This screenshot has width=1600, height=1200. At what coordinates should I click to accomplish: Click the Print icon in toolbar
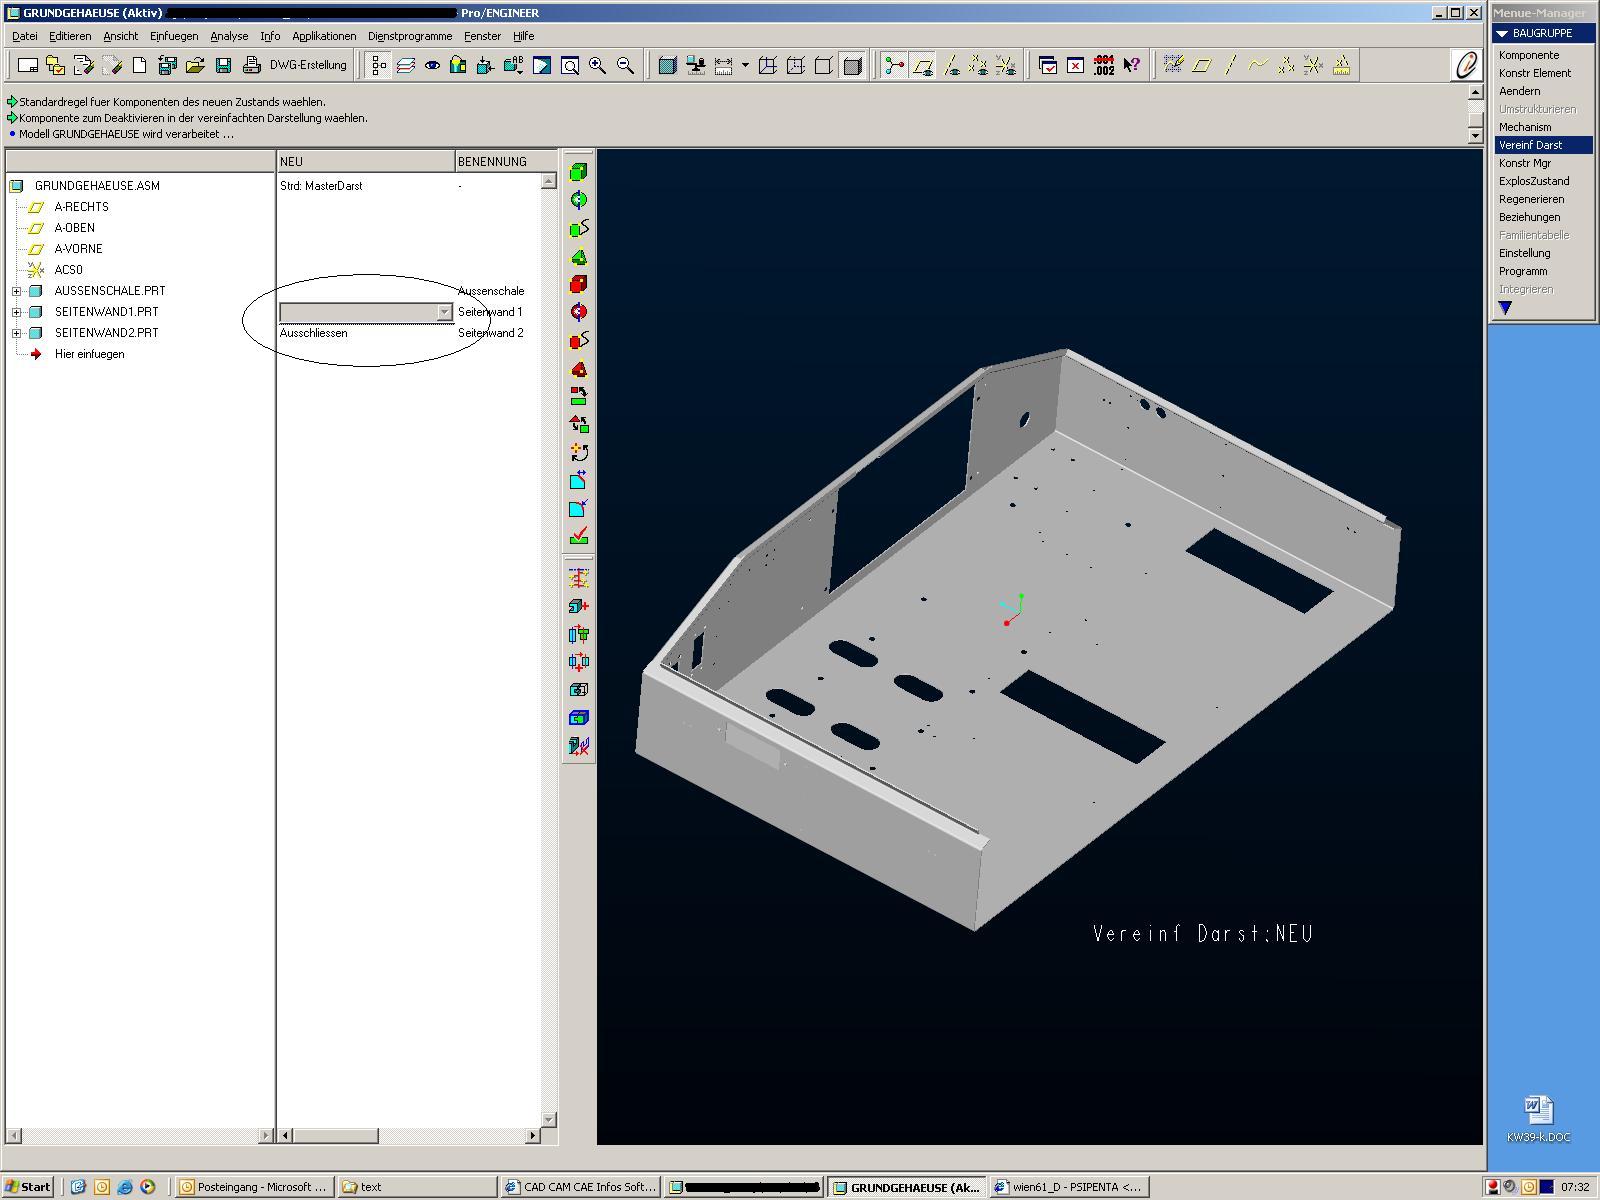click(252, 66)
